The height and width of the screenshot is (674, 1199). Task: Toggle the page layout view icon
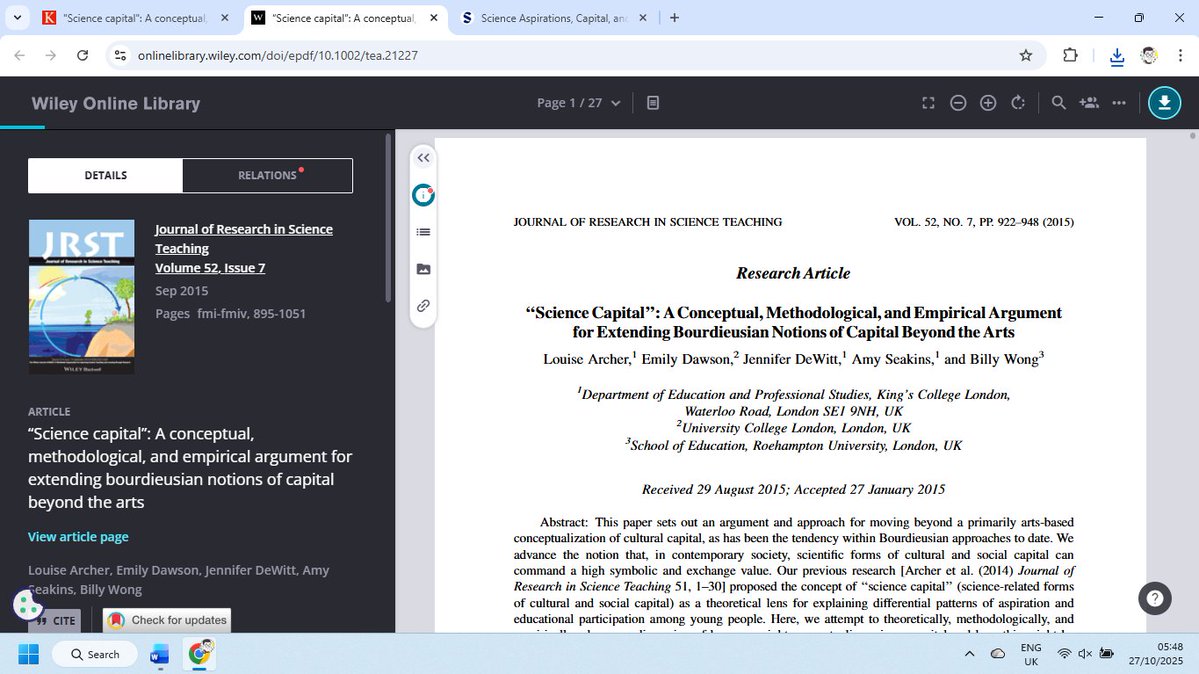click(x=653, y=103)
